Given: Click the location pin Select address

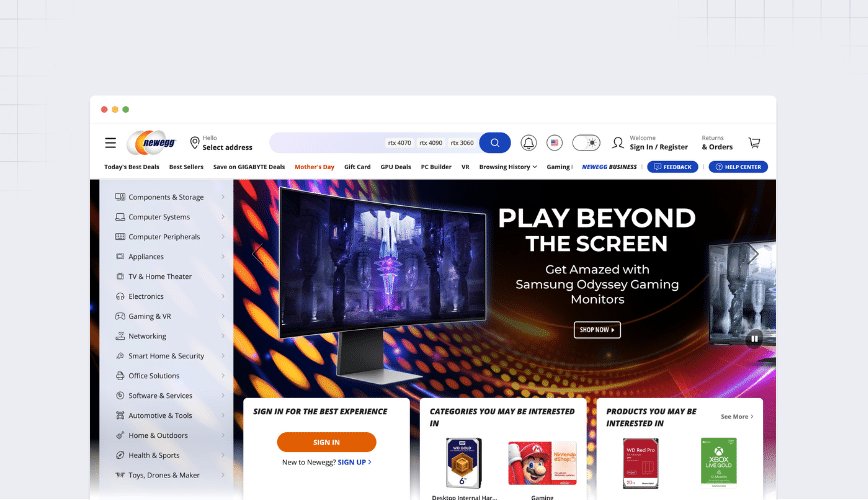Looking at the screenshot, I should click(x=221, y=143).
